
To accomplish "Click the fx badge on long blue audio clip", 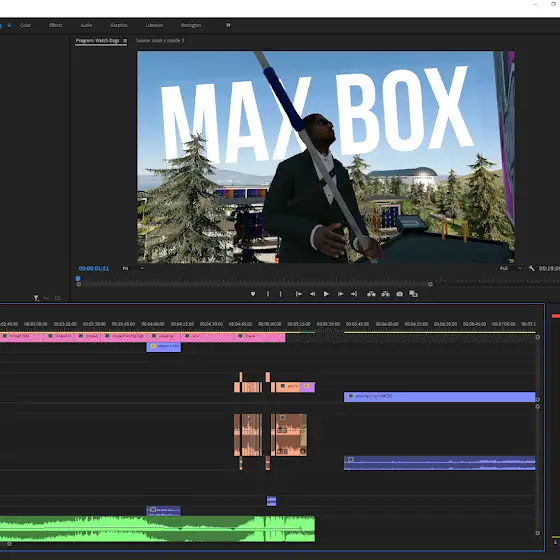I will tap(351, 460).
